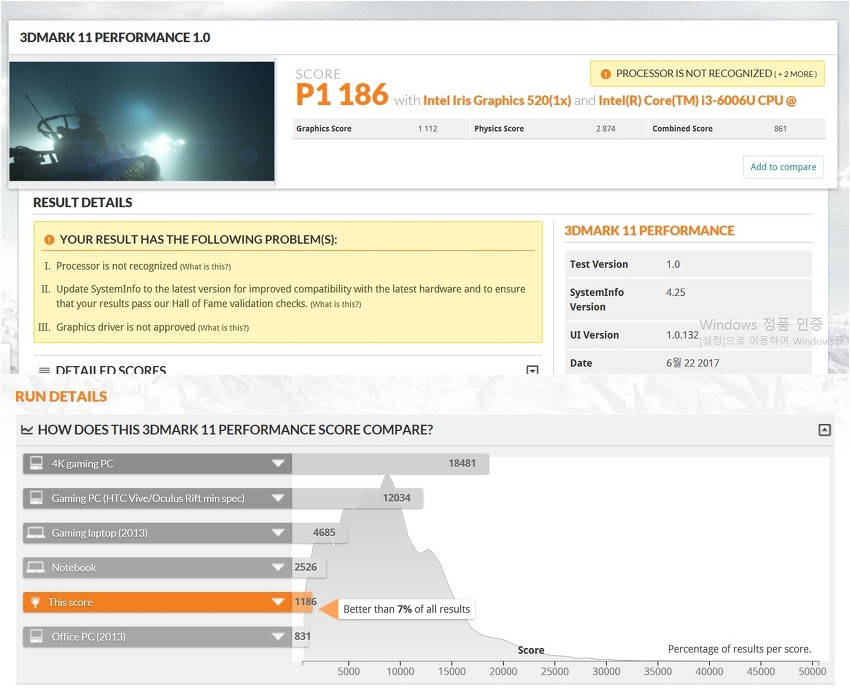
Task: Click the laptop icon on Gaming laptop row
Action: (36, 532)
